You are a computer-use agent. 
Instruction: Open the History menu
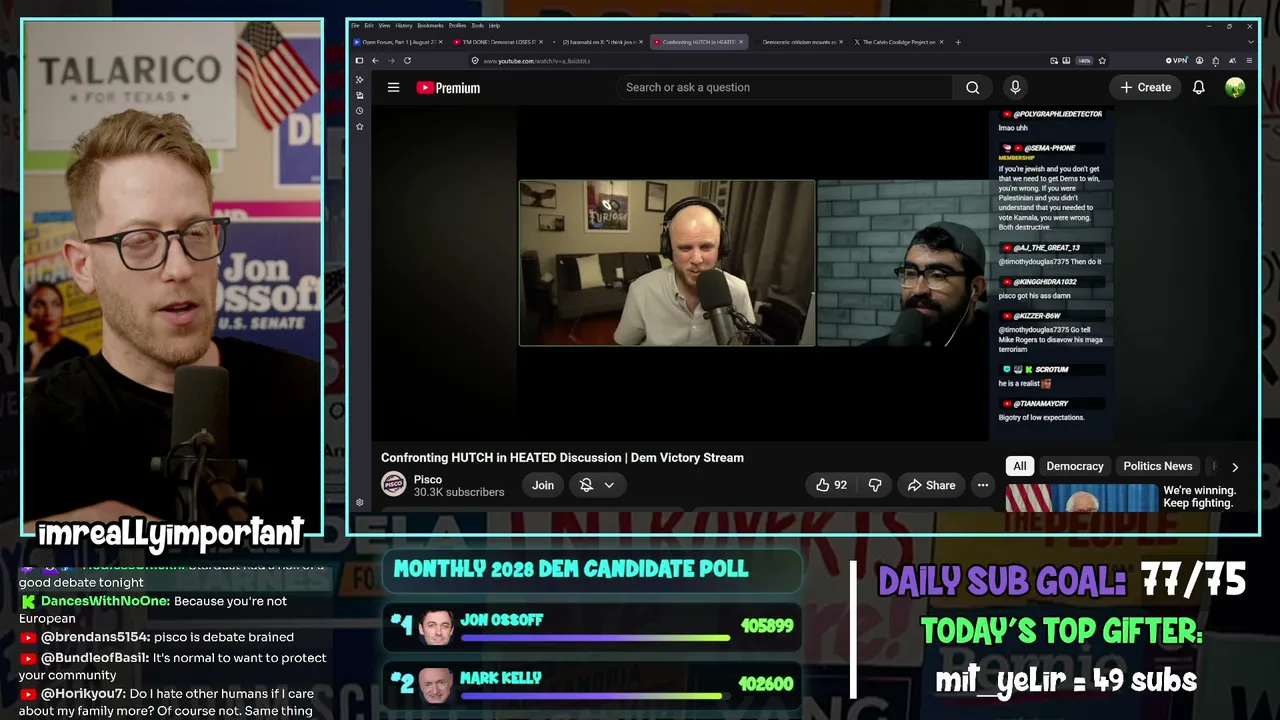pos(404,25)
